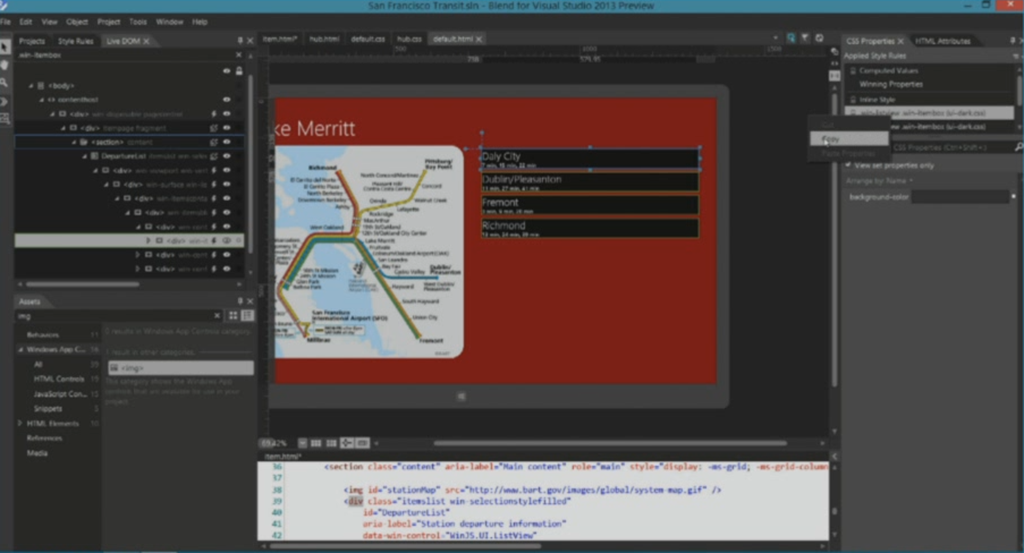The width and height of the screenshot is (1024, 553).
Task: Close the default.html document tab
Action: click(x=479, y=39)
